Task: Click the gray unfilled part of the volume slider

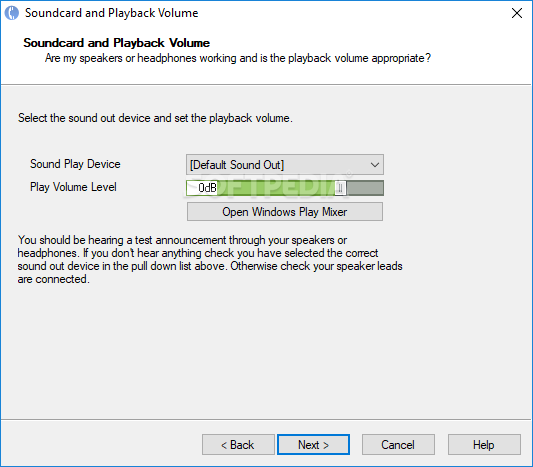Action: (365, 188)
